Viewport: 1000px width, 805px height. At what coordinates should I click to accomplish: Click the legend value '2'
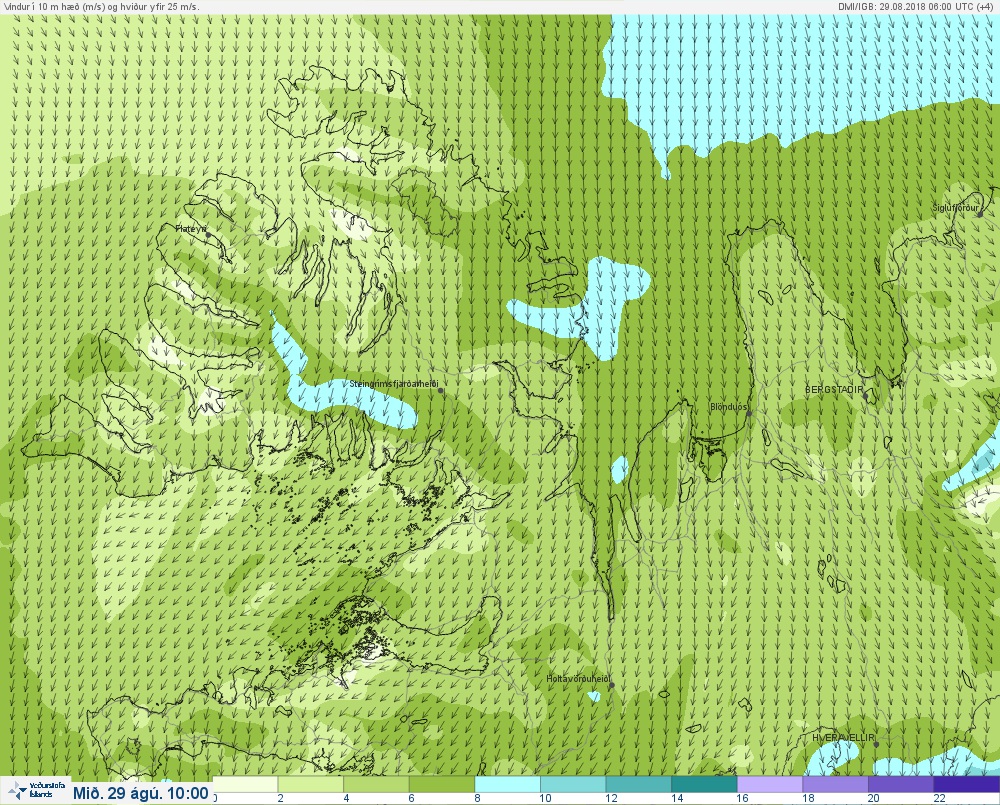280,798
